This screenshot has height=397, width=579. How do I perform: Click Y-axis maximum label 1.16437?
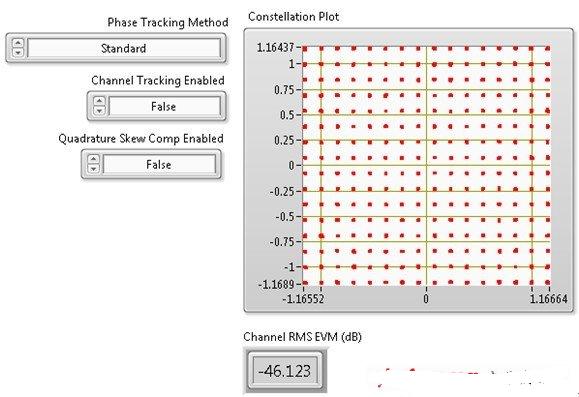point(275,47)
